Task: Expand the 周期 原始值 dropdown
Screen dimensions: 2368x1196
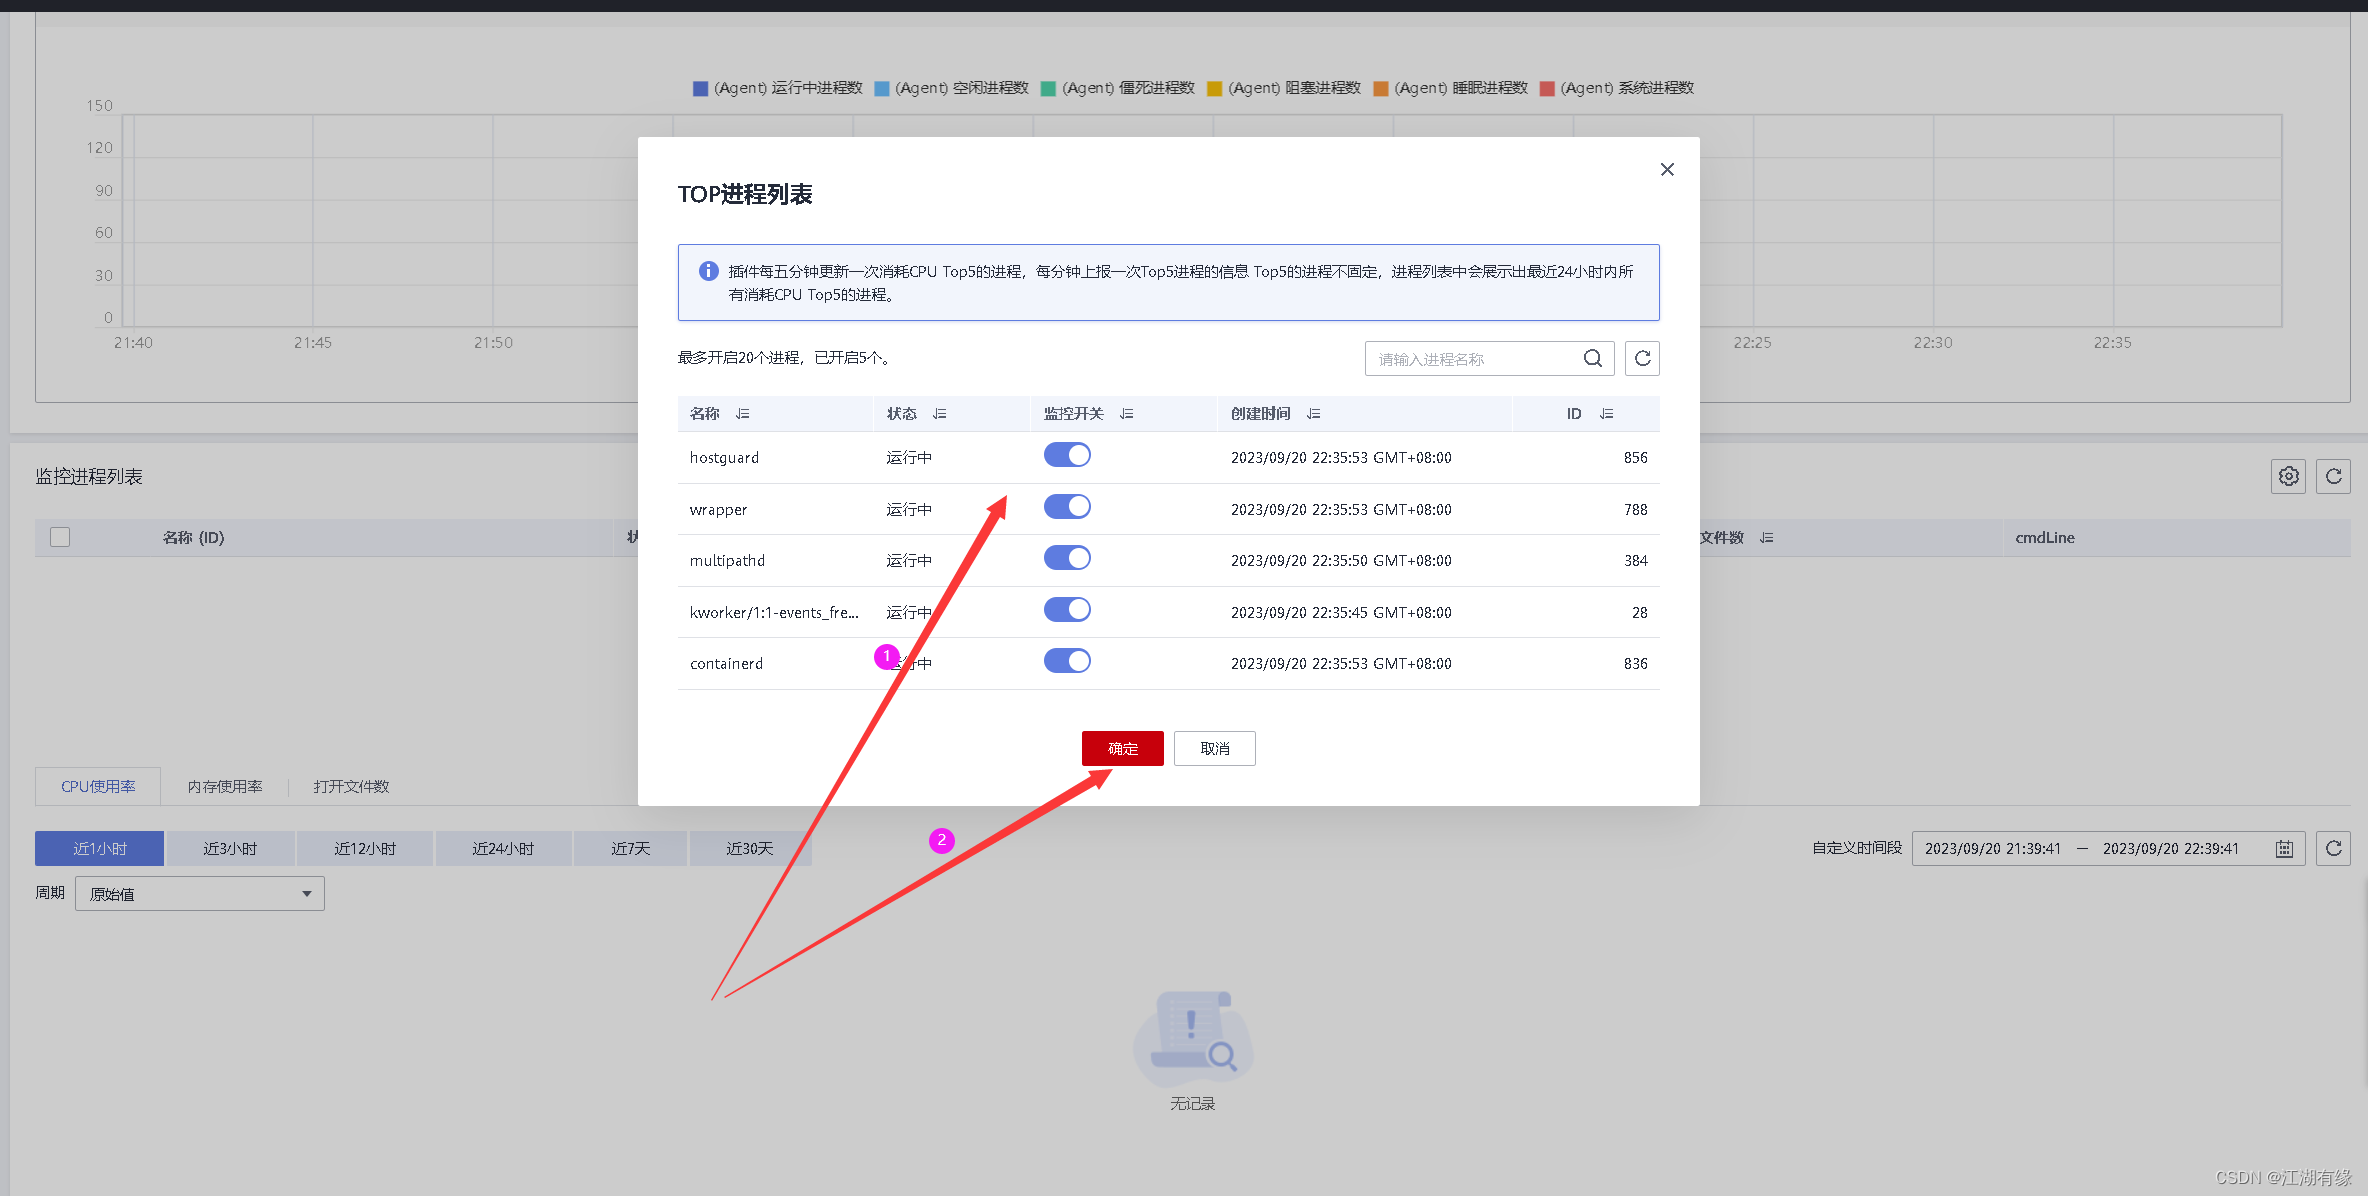Action: point(200,894)
